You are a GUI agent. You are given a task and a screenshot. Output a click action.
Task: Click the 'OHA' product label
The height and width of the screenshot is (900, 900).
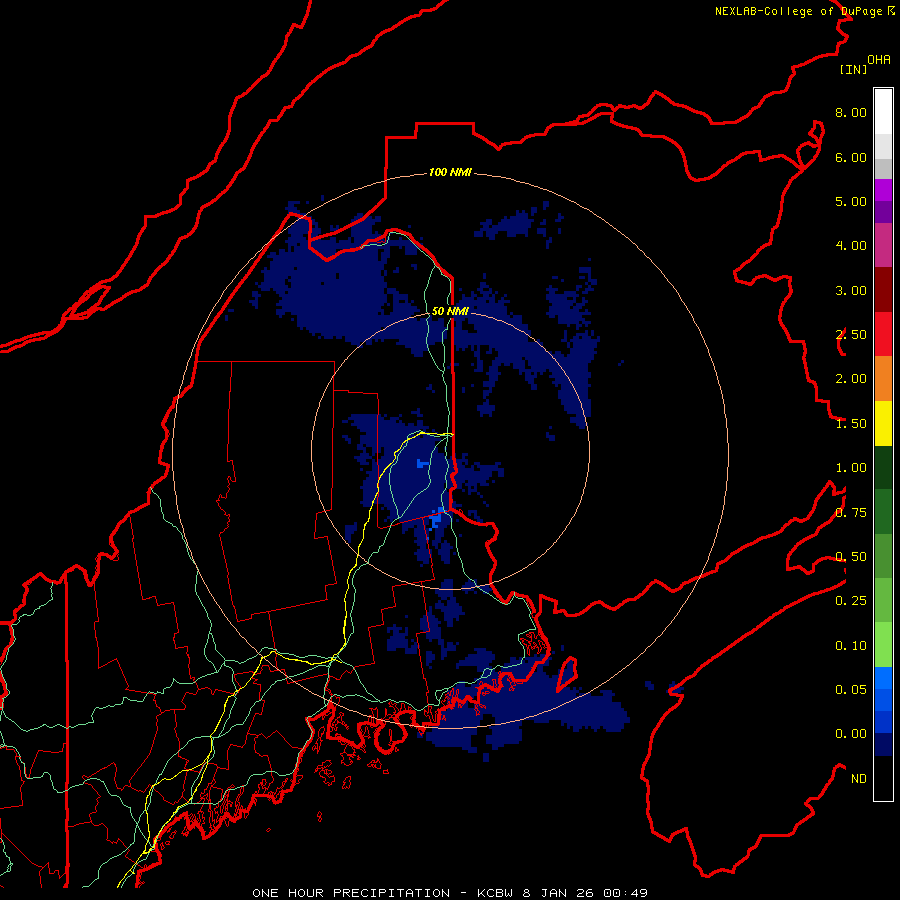[879, 60]
